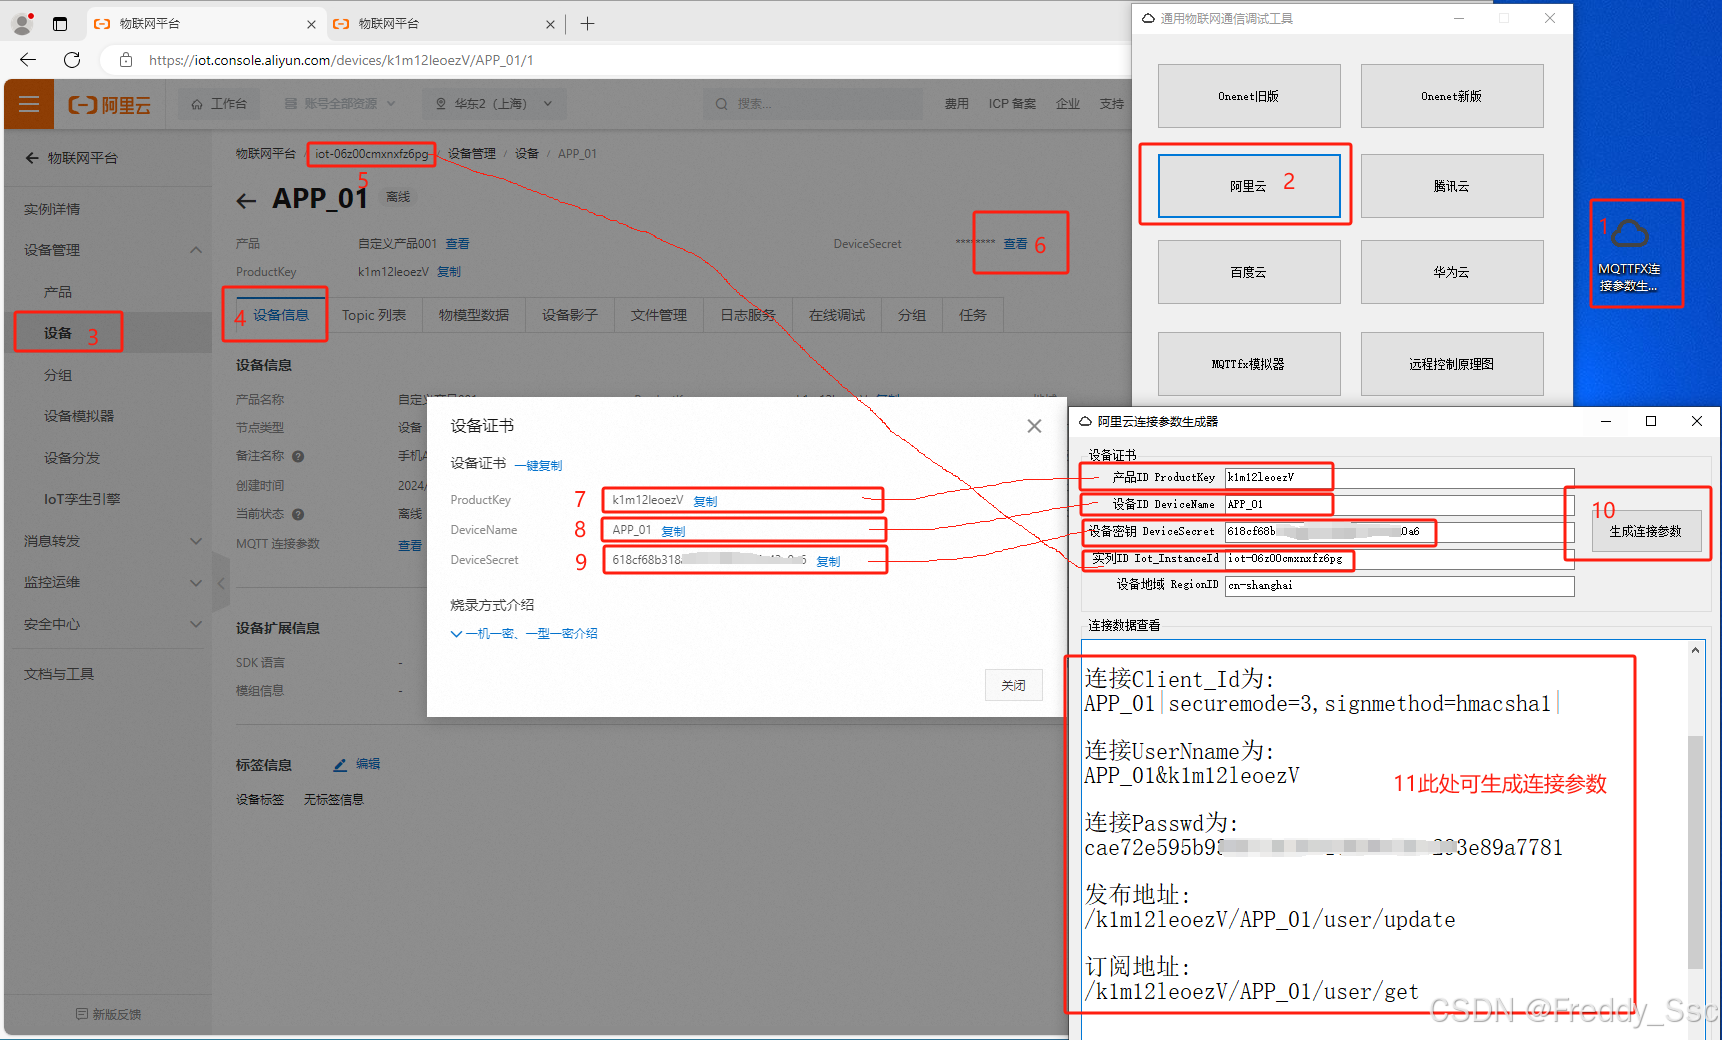
Task: Click the 设备ID DeviceName input field
Action: point(1399,505)
